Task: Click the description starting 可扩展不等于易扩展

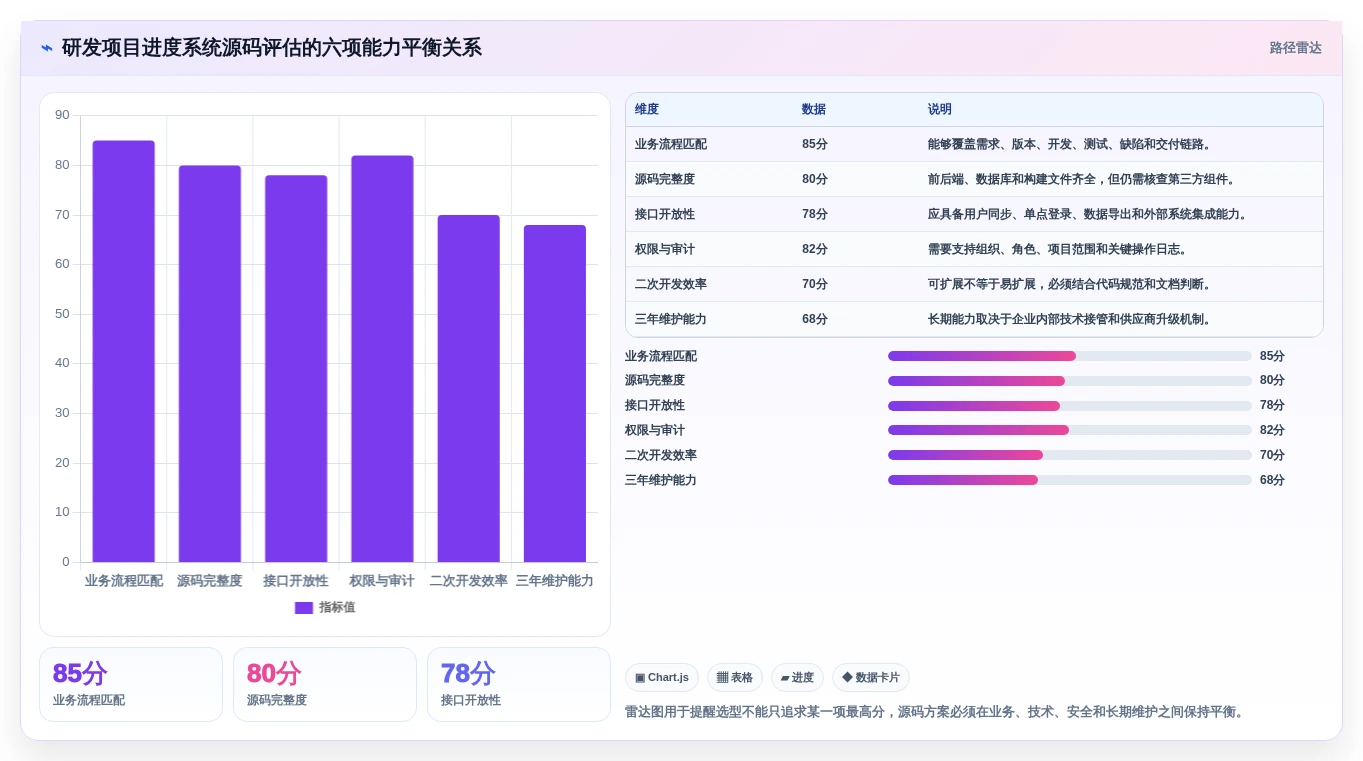Action: 1071,285
